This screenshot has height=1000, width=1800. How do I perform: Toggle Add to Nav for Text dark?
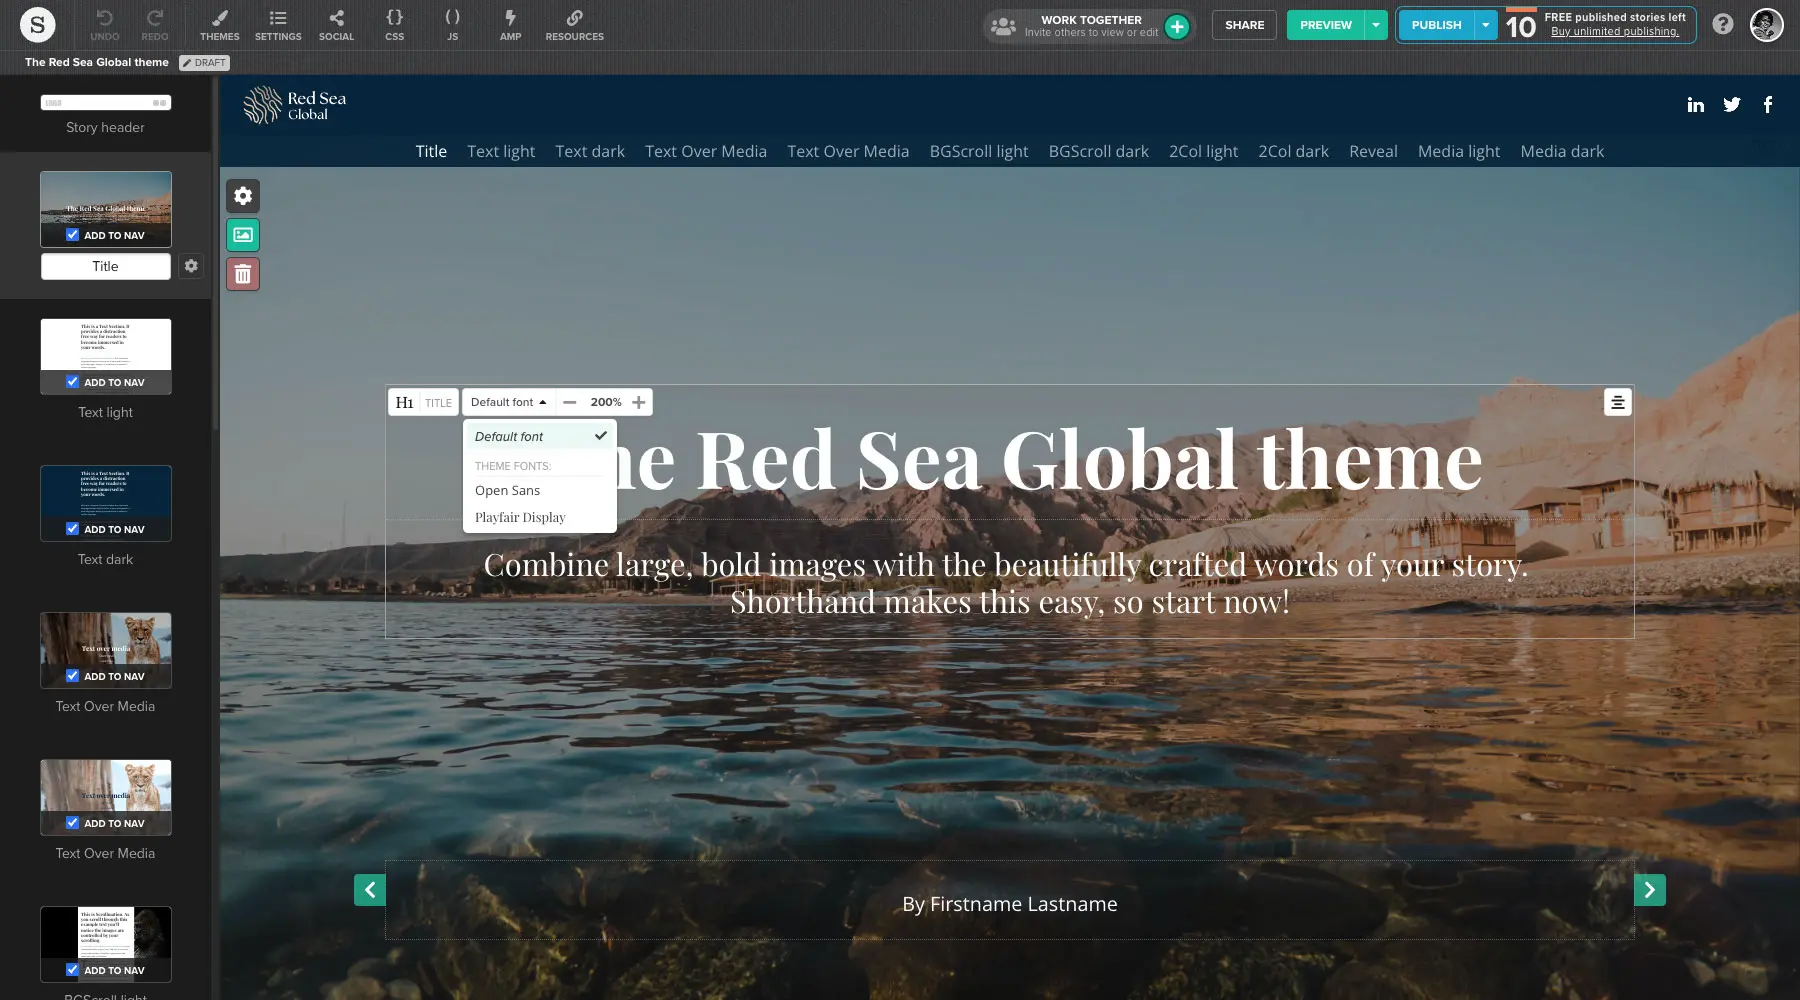pyautogui.click(x=72, y=529)
